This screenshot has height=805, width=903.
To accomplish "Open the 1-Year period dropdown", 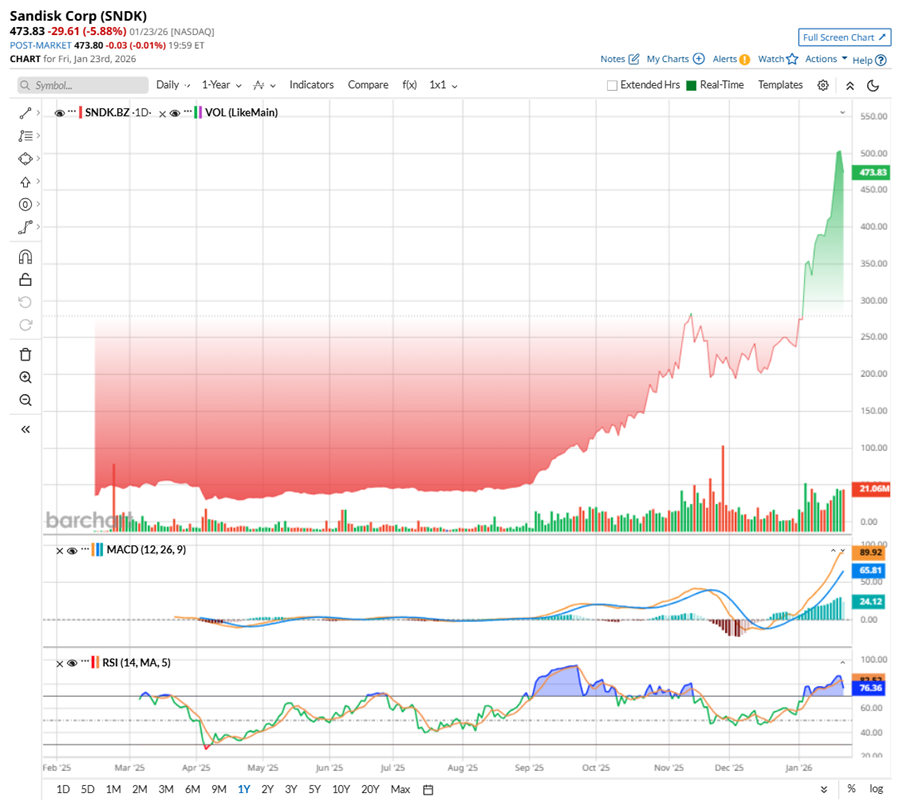I will coord(222,85).
